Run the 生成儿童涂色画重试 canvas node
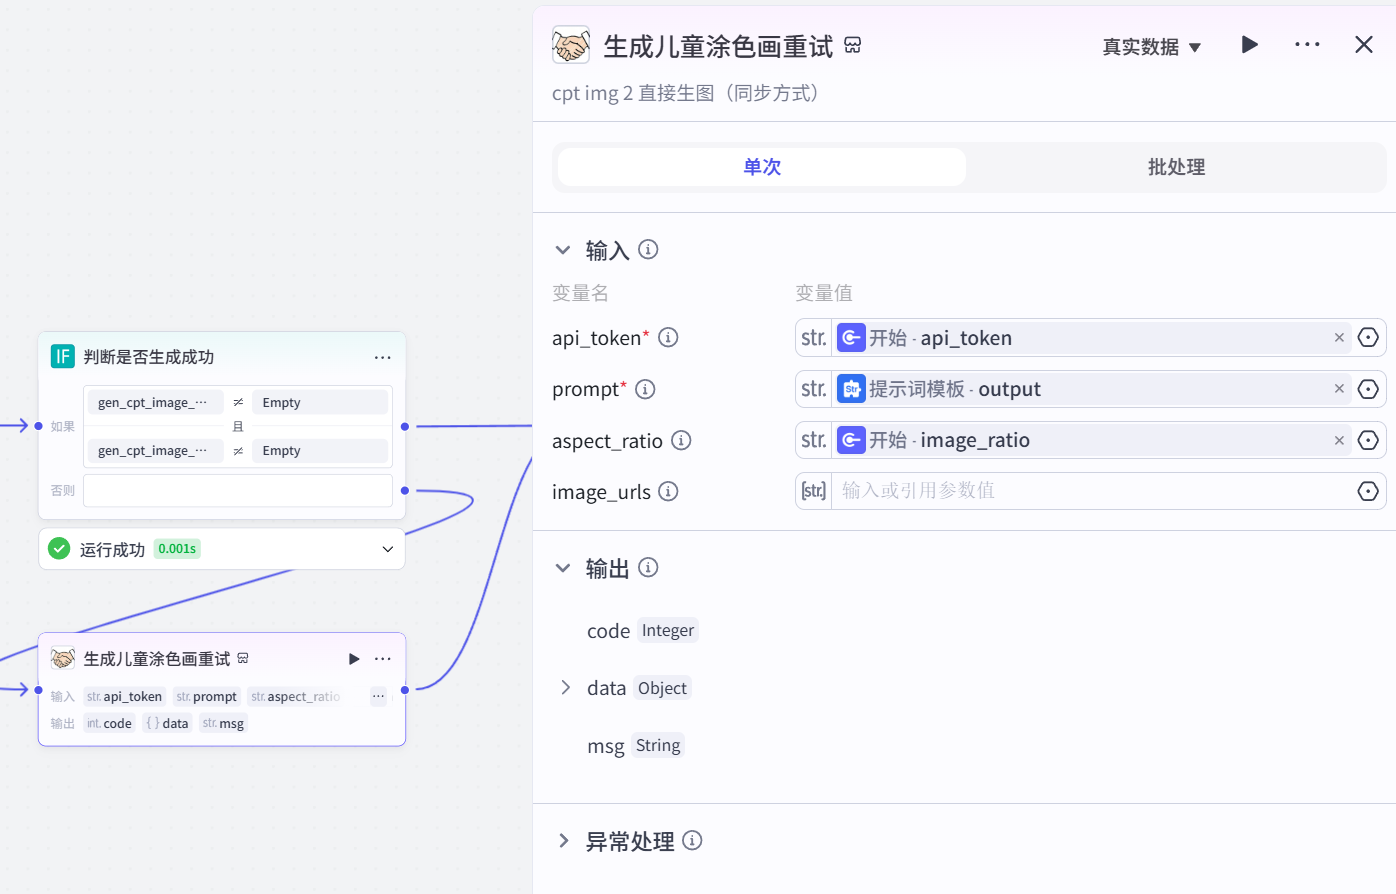This screenshot has height=894, width=1396. coord(354,659)
